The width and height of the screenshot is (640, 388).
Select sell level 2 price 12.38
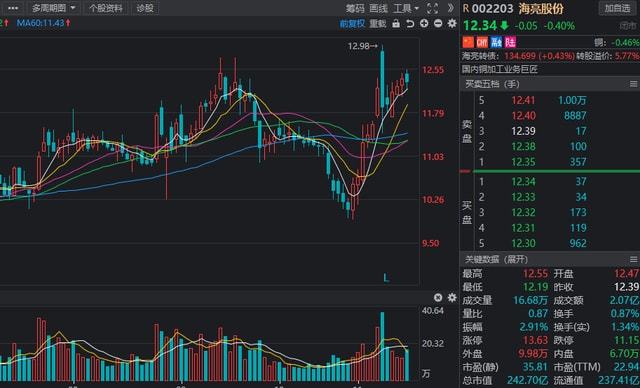pos(523,146)
